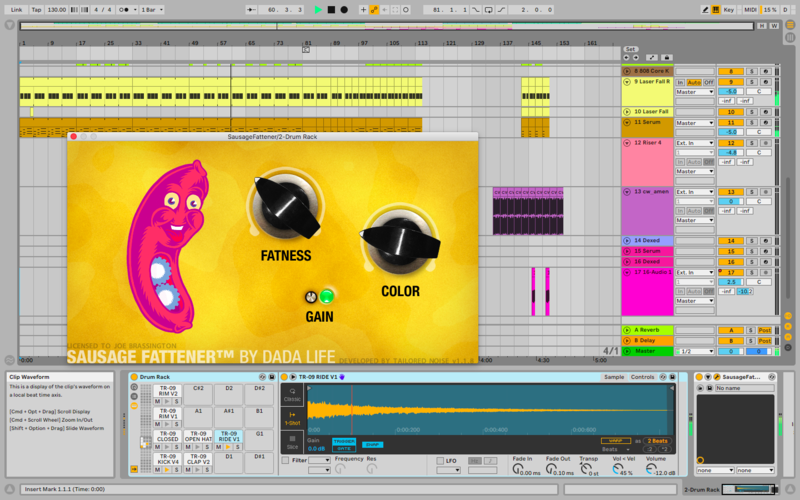Click the green gain indicator light
This screenshot has height=500, width=800.
326,296
